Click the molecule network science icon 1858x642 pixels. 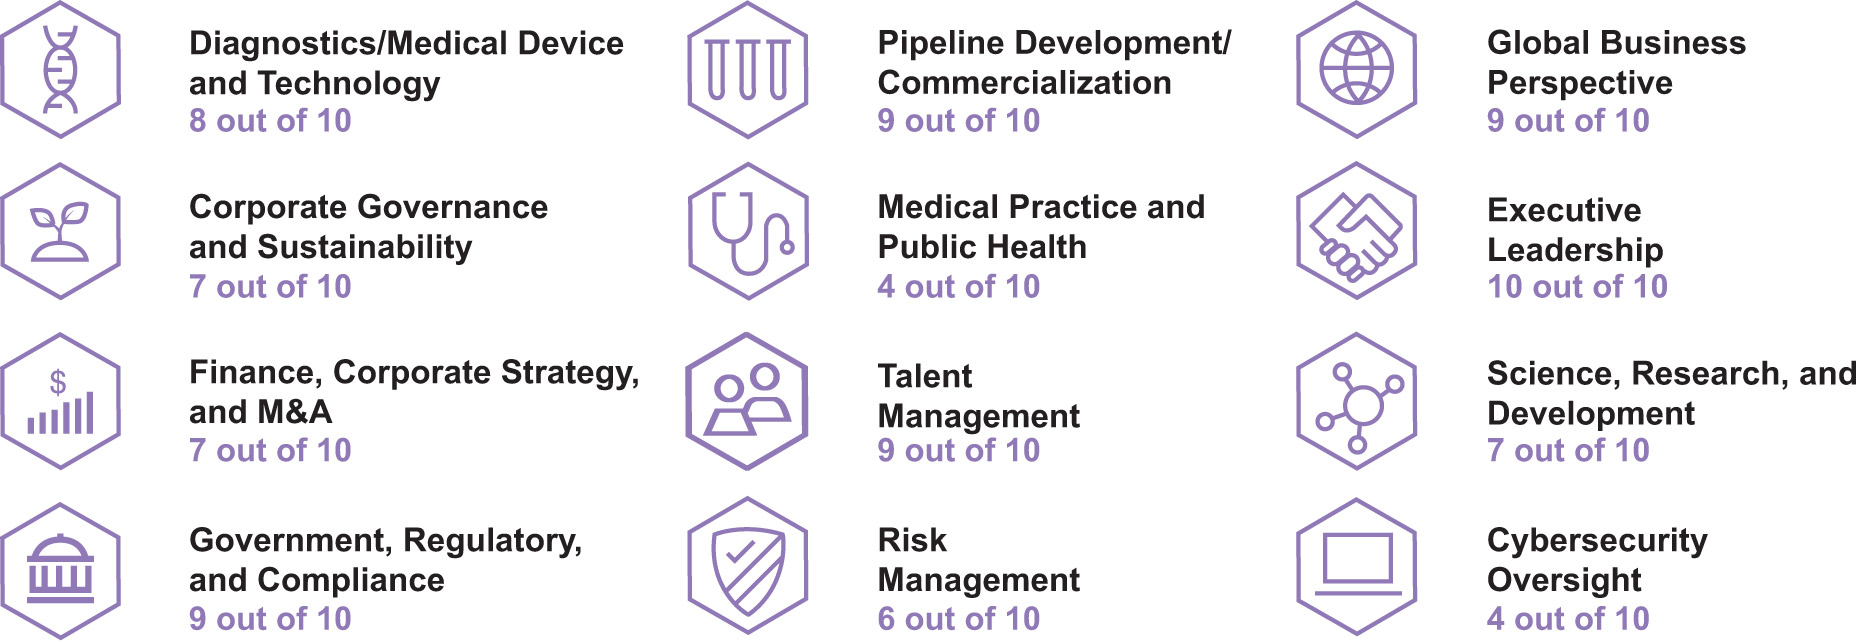1356,402
